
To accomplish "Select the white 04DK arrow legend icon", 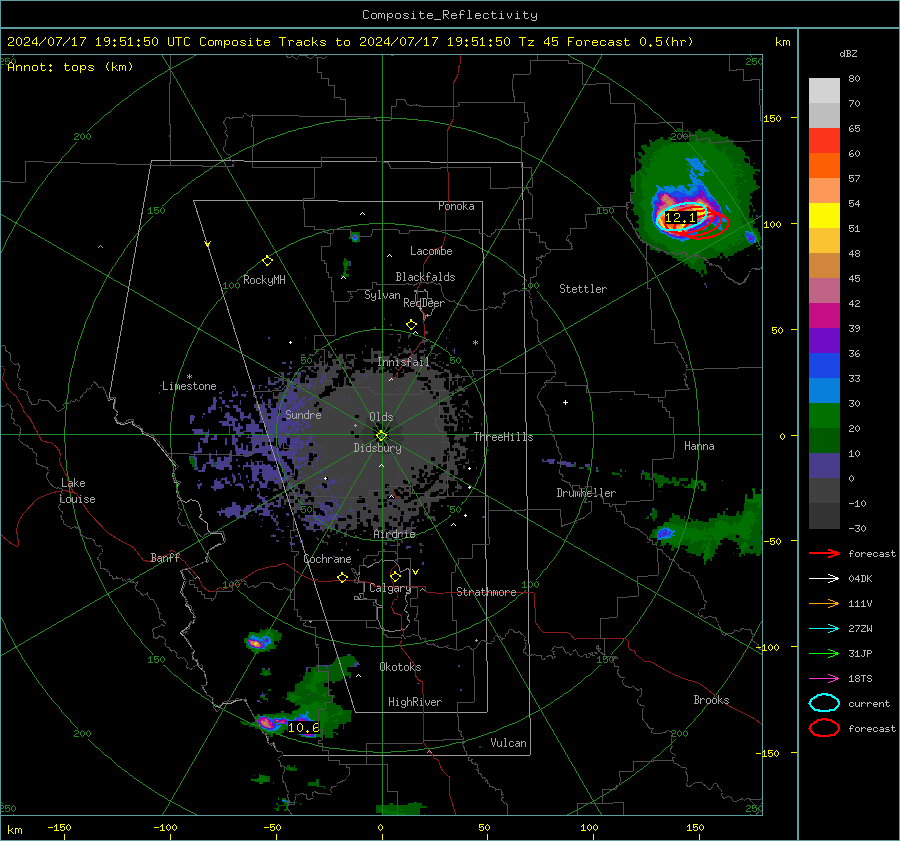I will tap(824, 578).
